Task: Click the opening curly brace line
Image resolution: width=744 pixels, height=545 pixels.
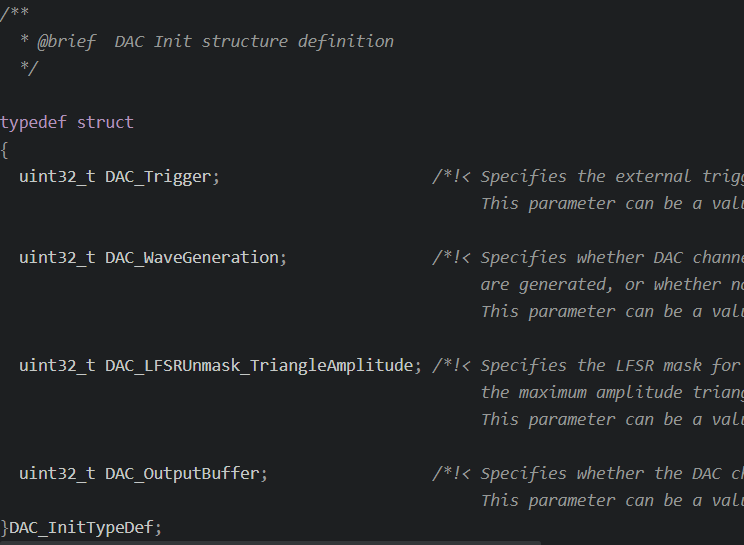Action: tap(4, 150)
